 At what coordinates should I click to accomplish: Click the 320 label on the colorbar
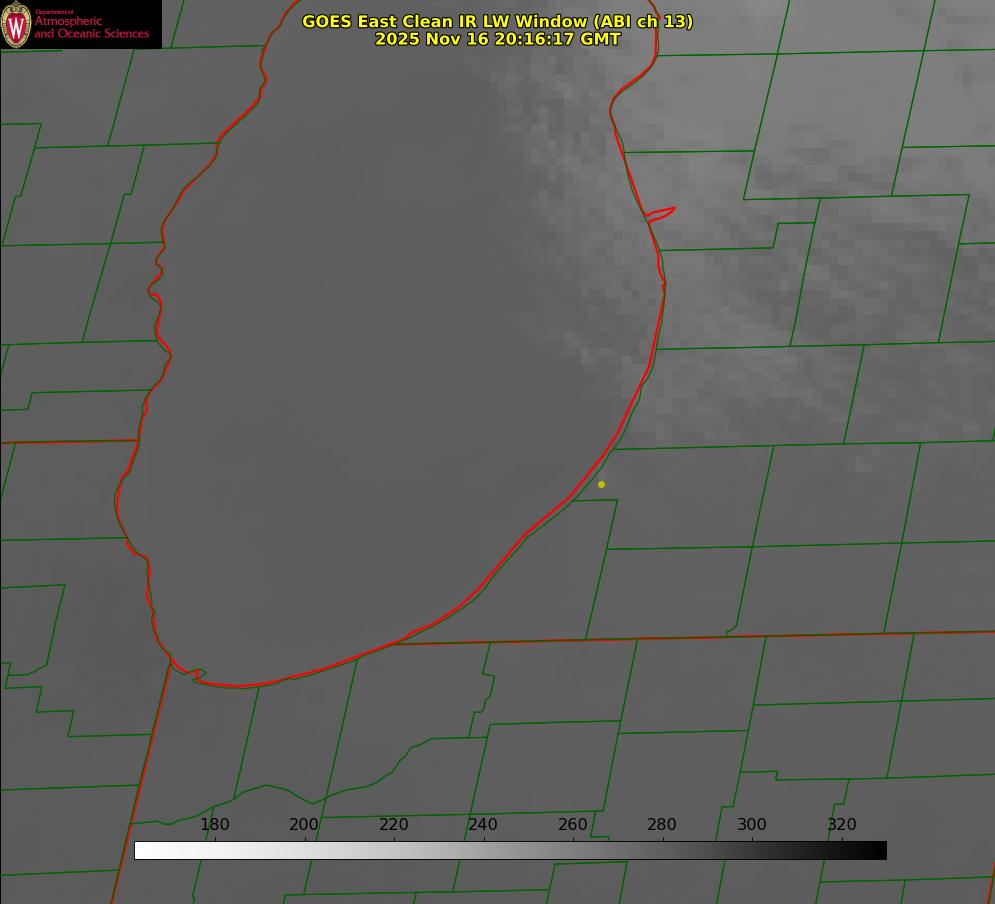click(x=842, y=825)
